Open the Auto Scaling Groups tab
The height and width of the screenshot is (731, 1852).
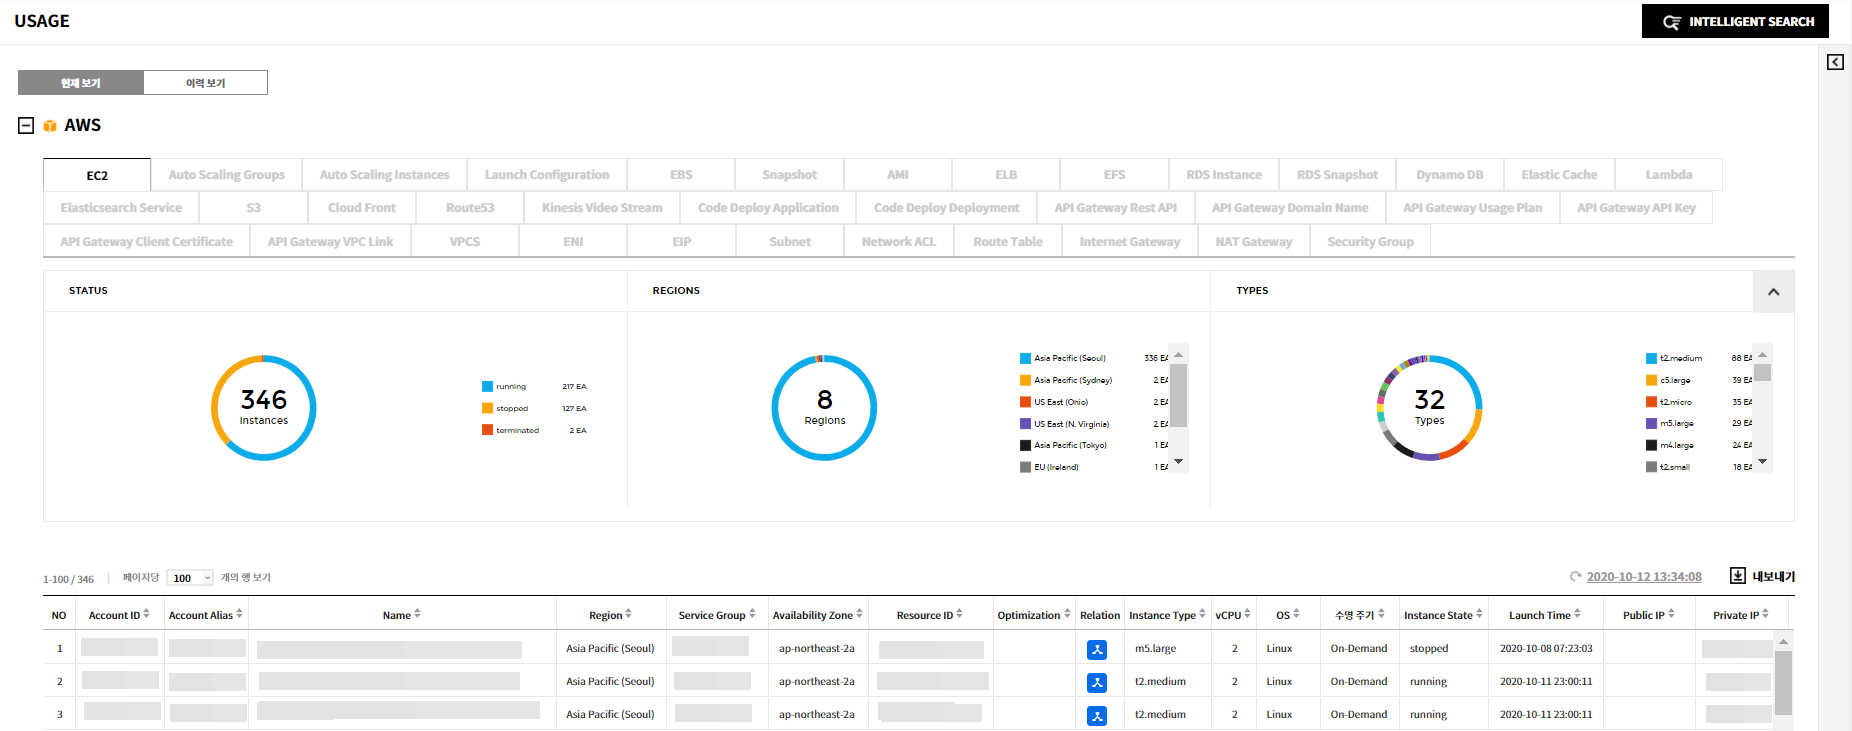(227, 175)
